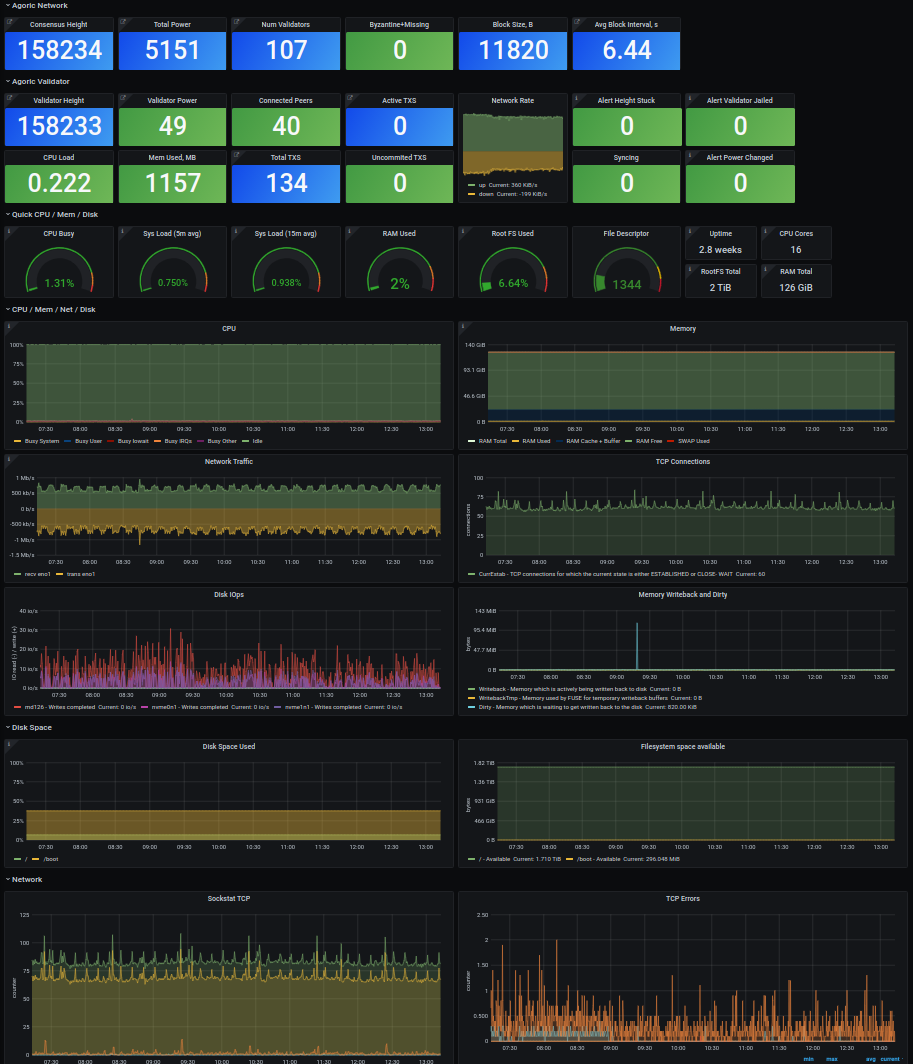Open the TCP Errors panel title menu
913x1064 pixels.
click(683, 898)
